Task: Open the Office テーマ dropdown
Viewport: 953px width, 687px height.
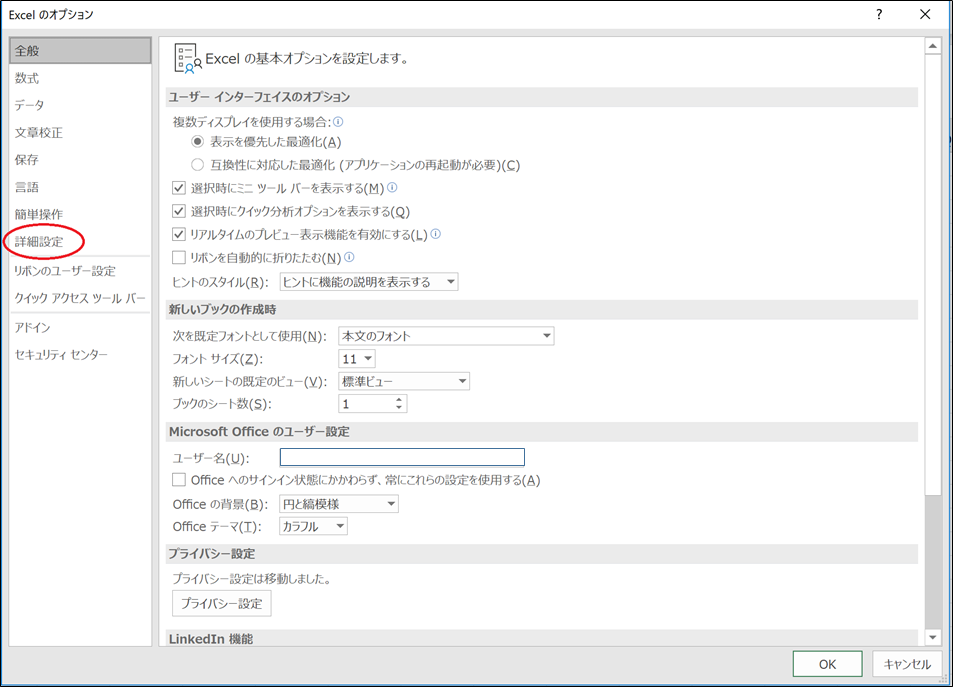Action: [313, 526]
